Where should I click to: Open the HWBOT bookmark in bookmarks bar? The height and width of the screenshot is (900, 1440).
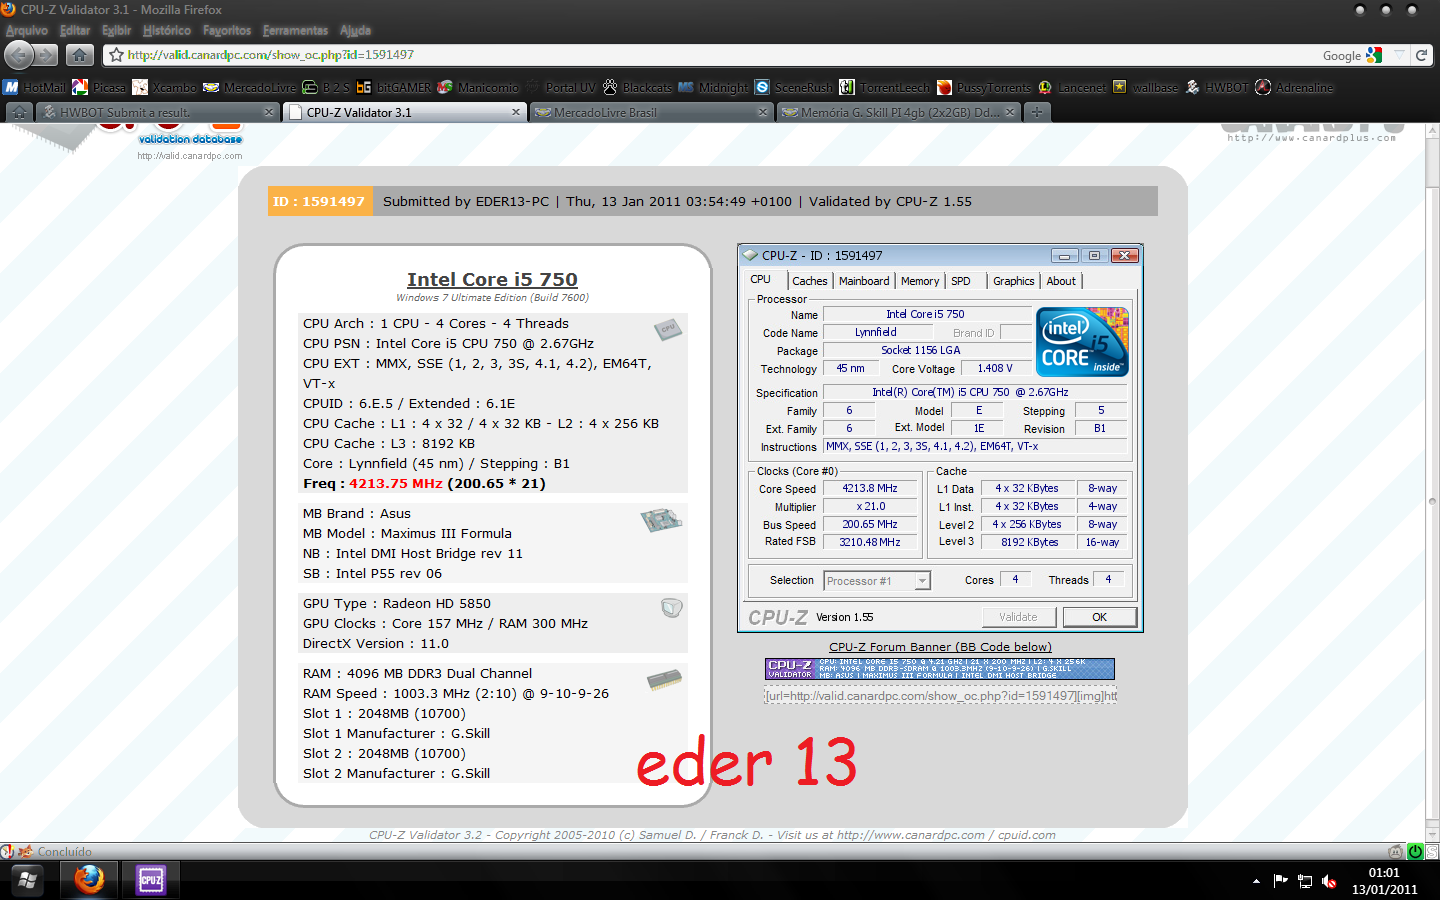click(x=1217, y=87)
